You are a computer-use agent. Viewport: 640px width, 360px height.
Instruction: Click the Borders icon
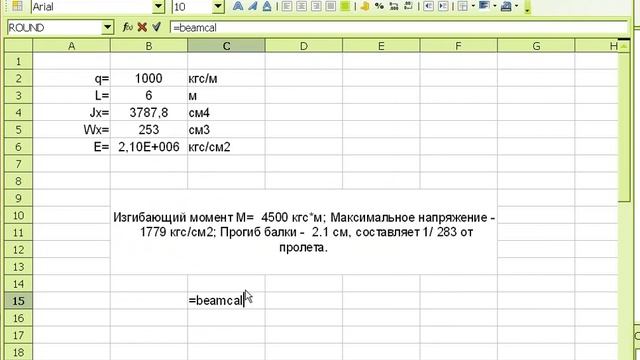tap(462, 6)
